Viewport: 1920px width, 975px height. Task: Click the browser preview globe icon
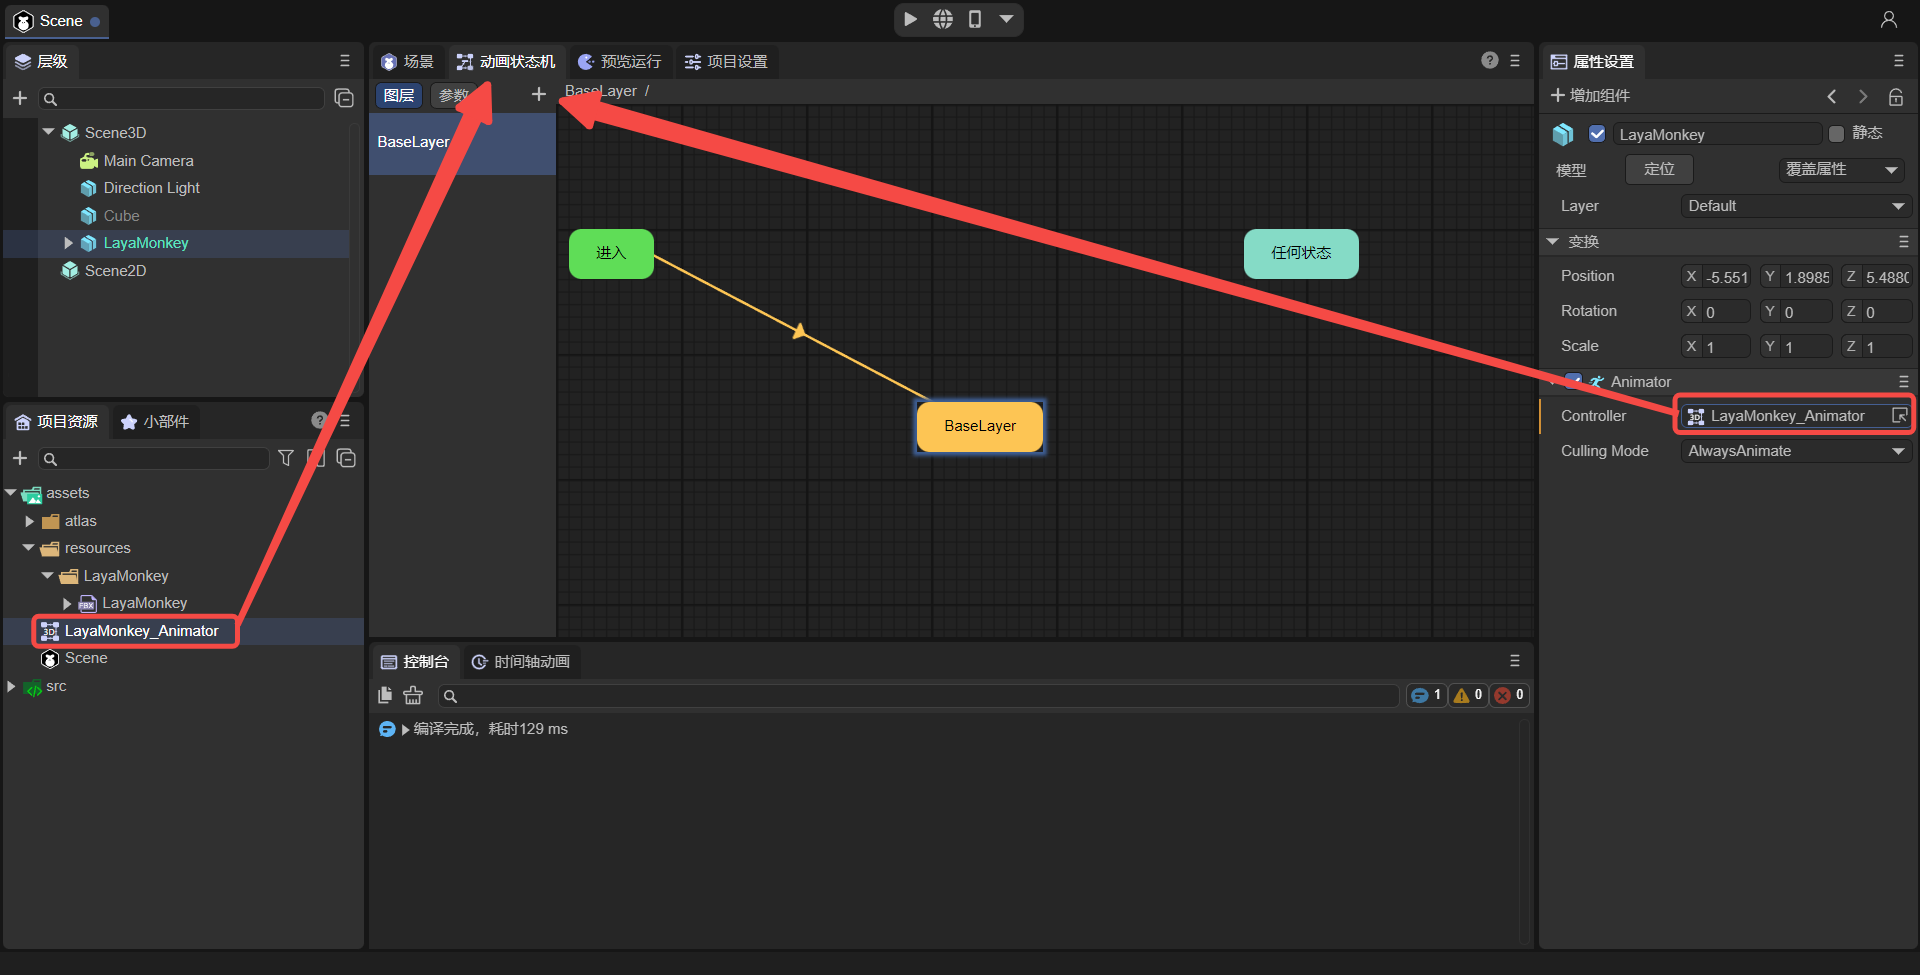[943, 19]
